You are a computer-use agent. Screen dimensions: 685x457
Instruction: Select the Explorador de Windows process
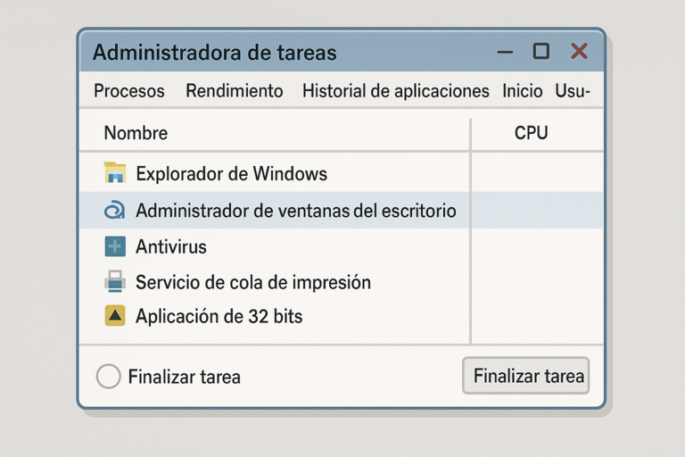(x=231, y=174)
